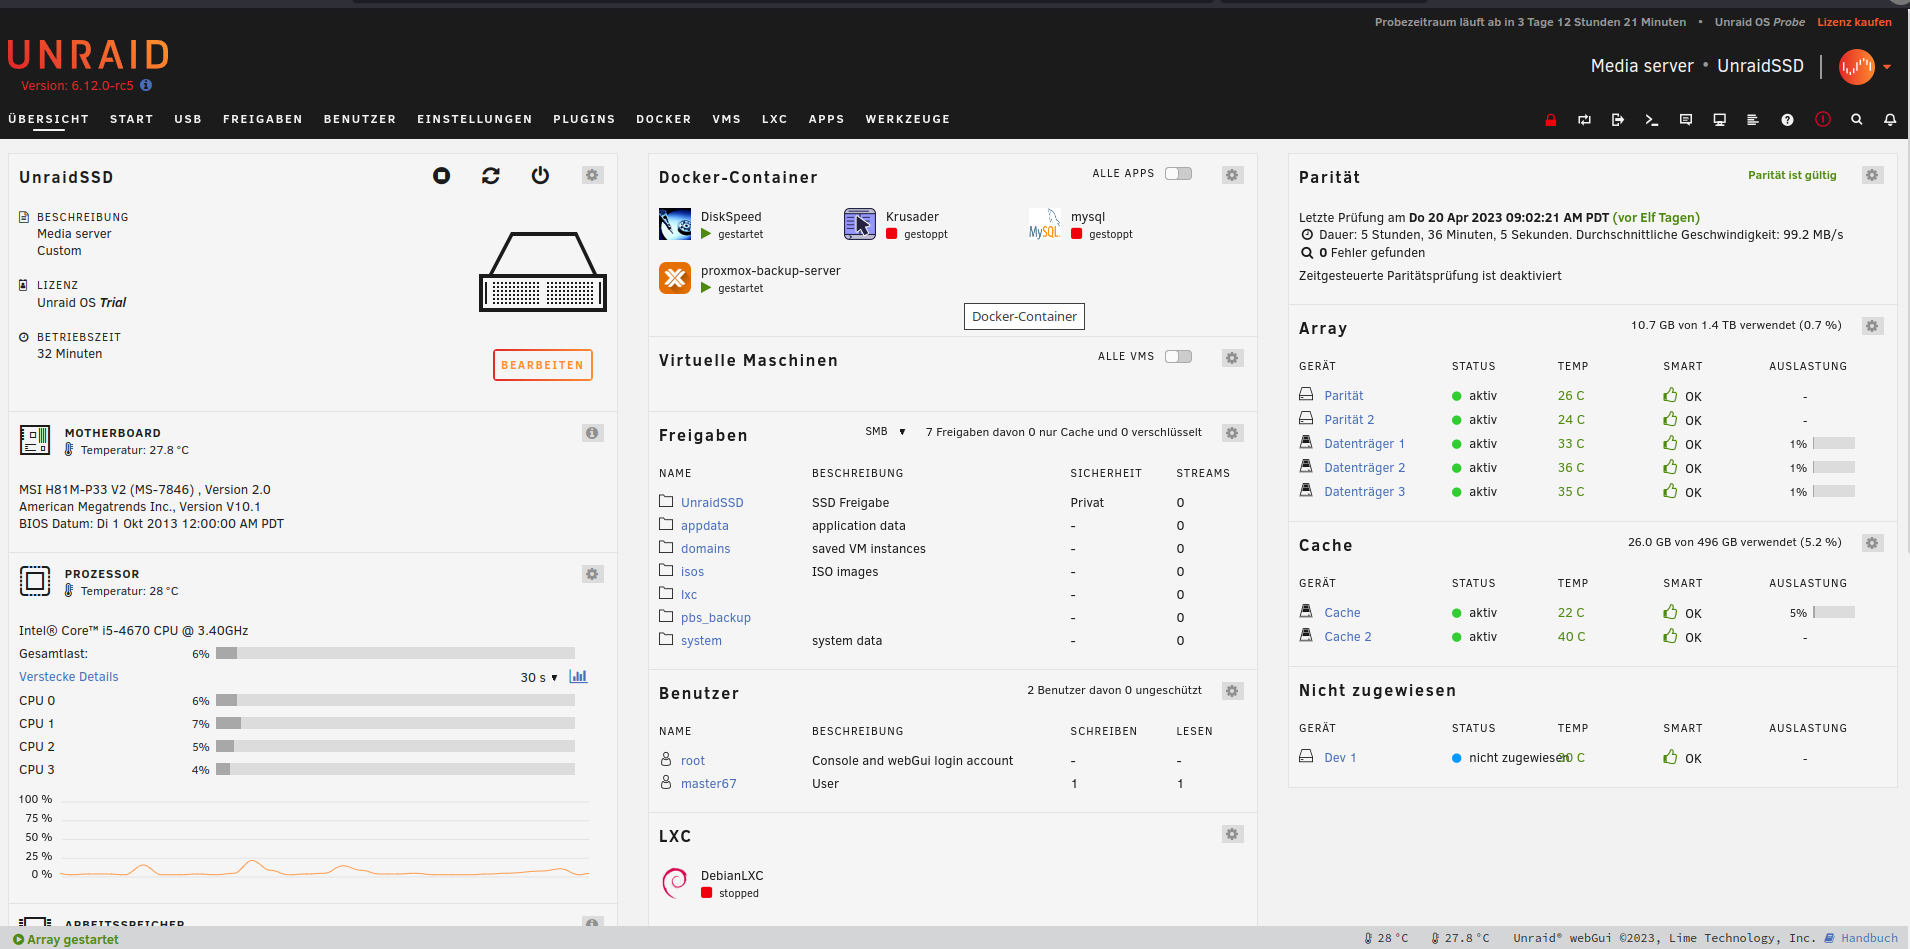Viewport: 1910px width, 949px height.
Task: Open the DOCKER menu tab
Action: (664, 119)
